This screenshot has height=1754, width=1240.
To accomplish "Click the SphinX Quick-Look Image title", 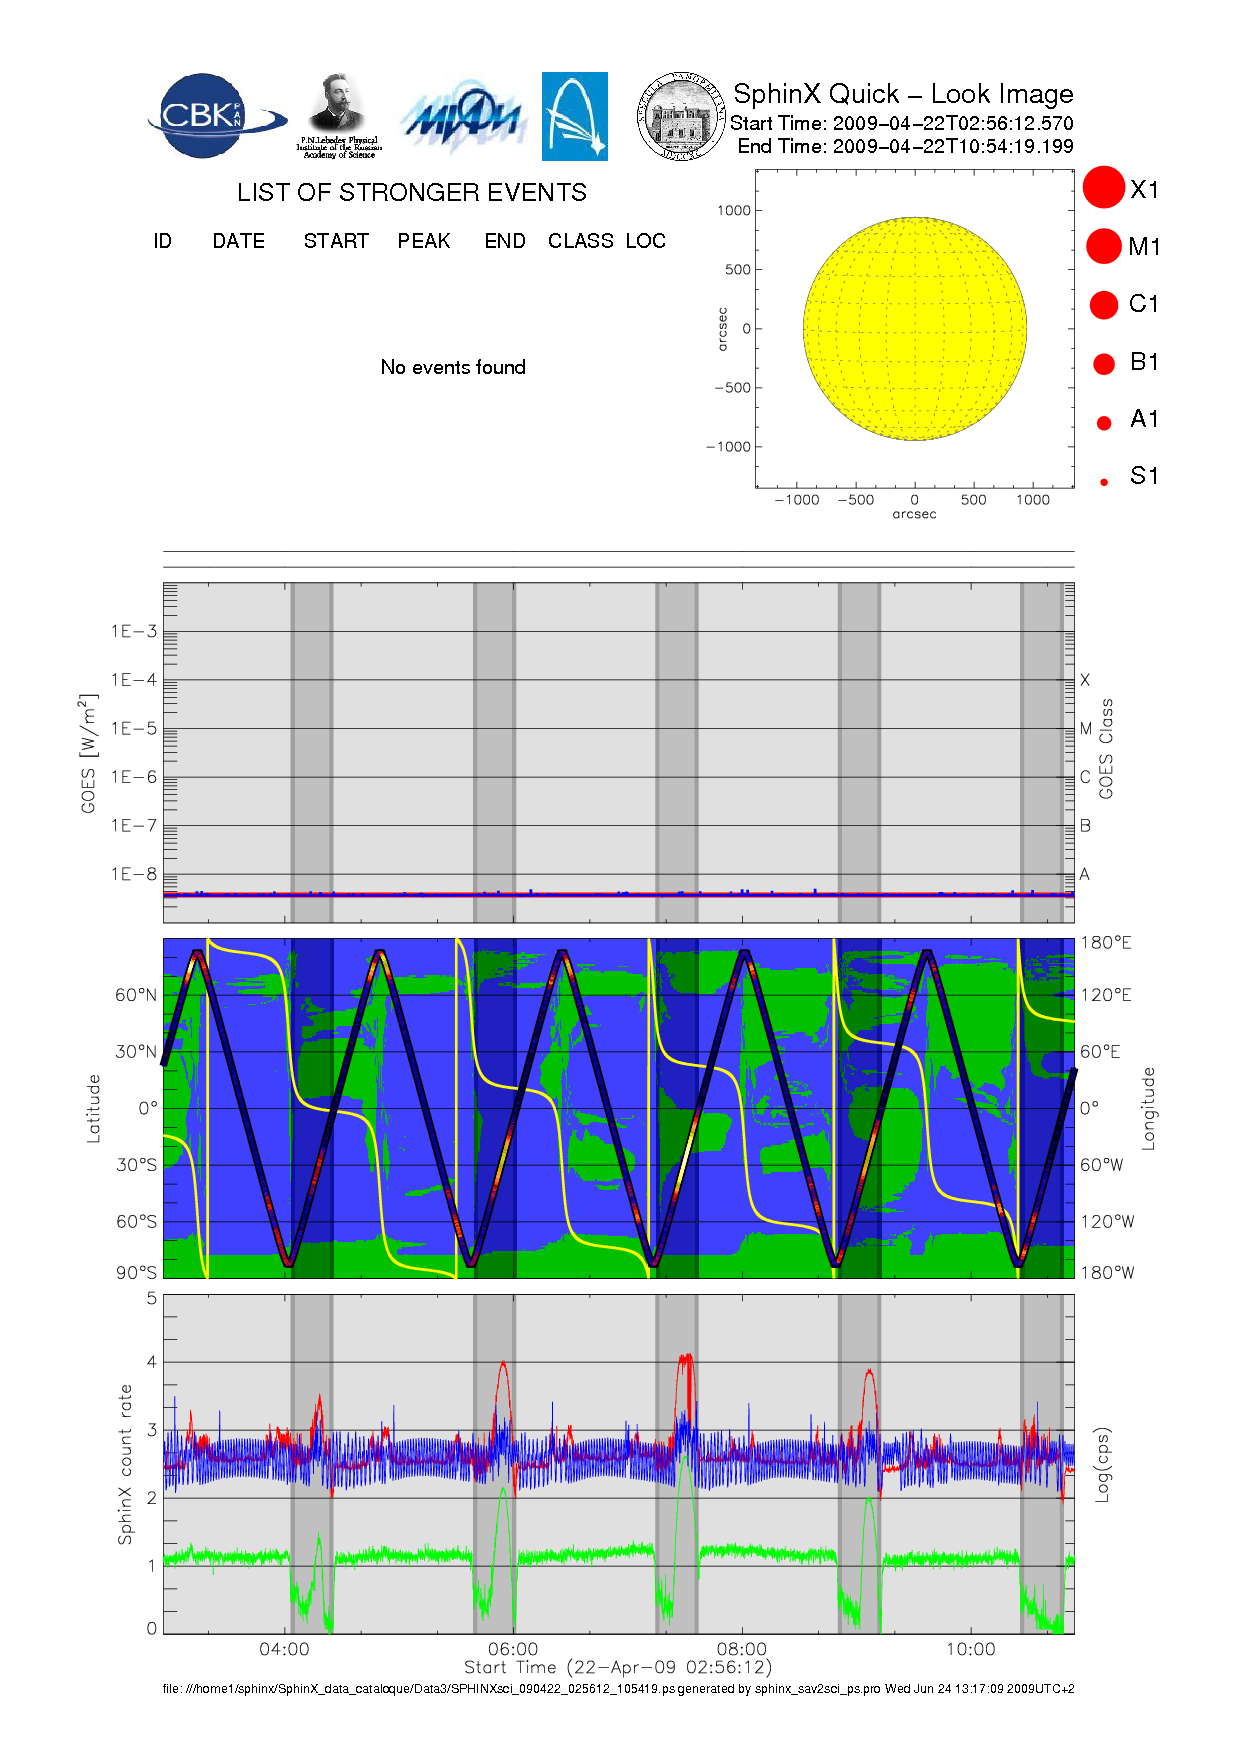I will click(902, 94).
